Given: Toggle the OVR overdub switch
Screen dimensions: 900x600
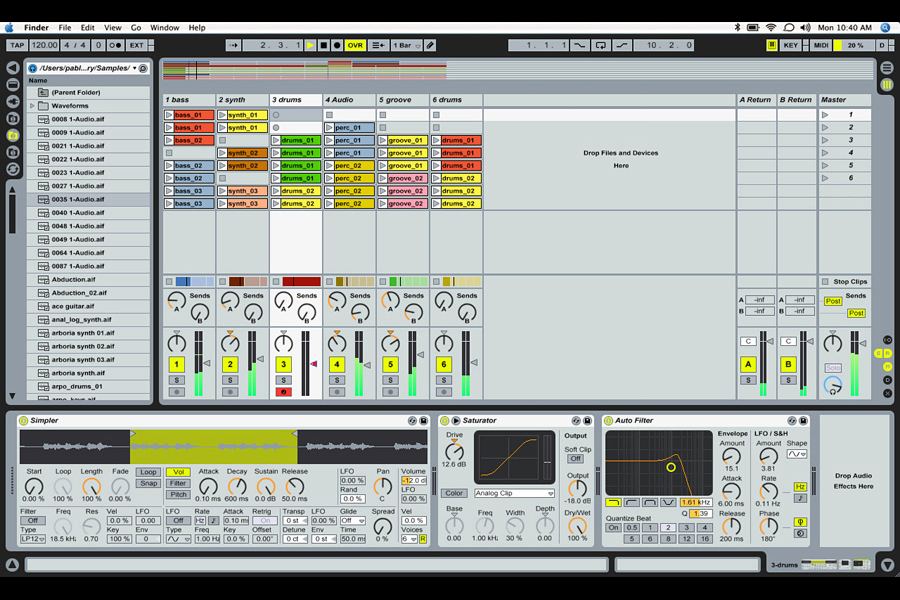Looking at the screenshot, I should tap(355, 45).
